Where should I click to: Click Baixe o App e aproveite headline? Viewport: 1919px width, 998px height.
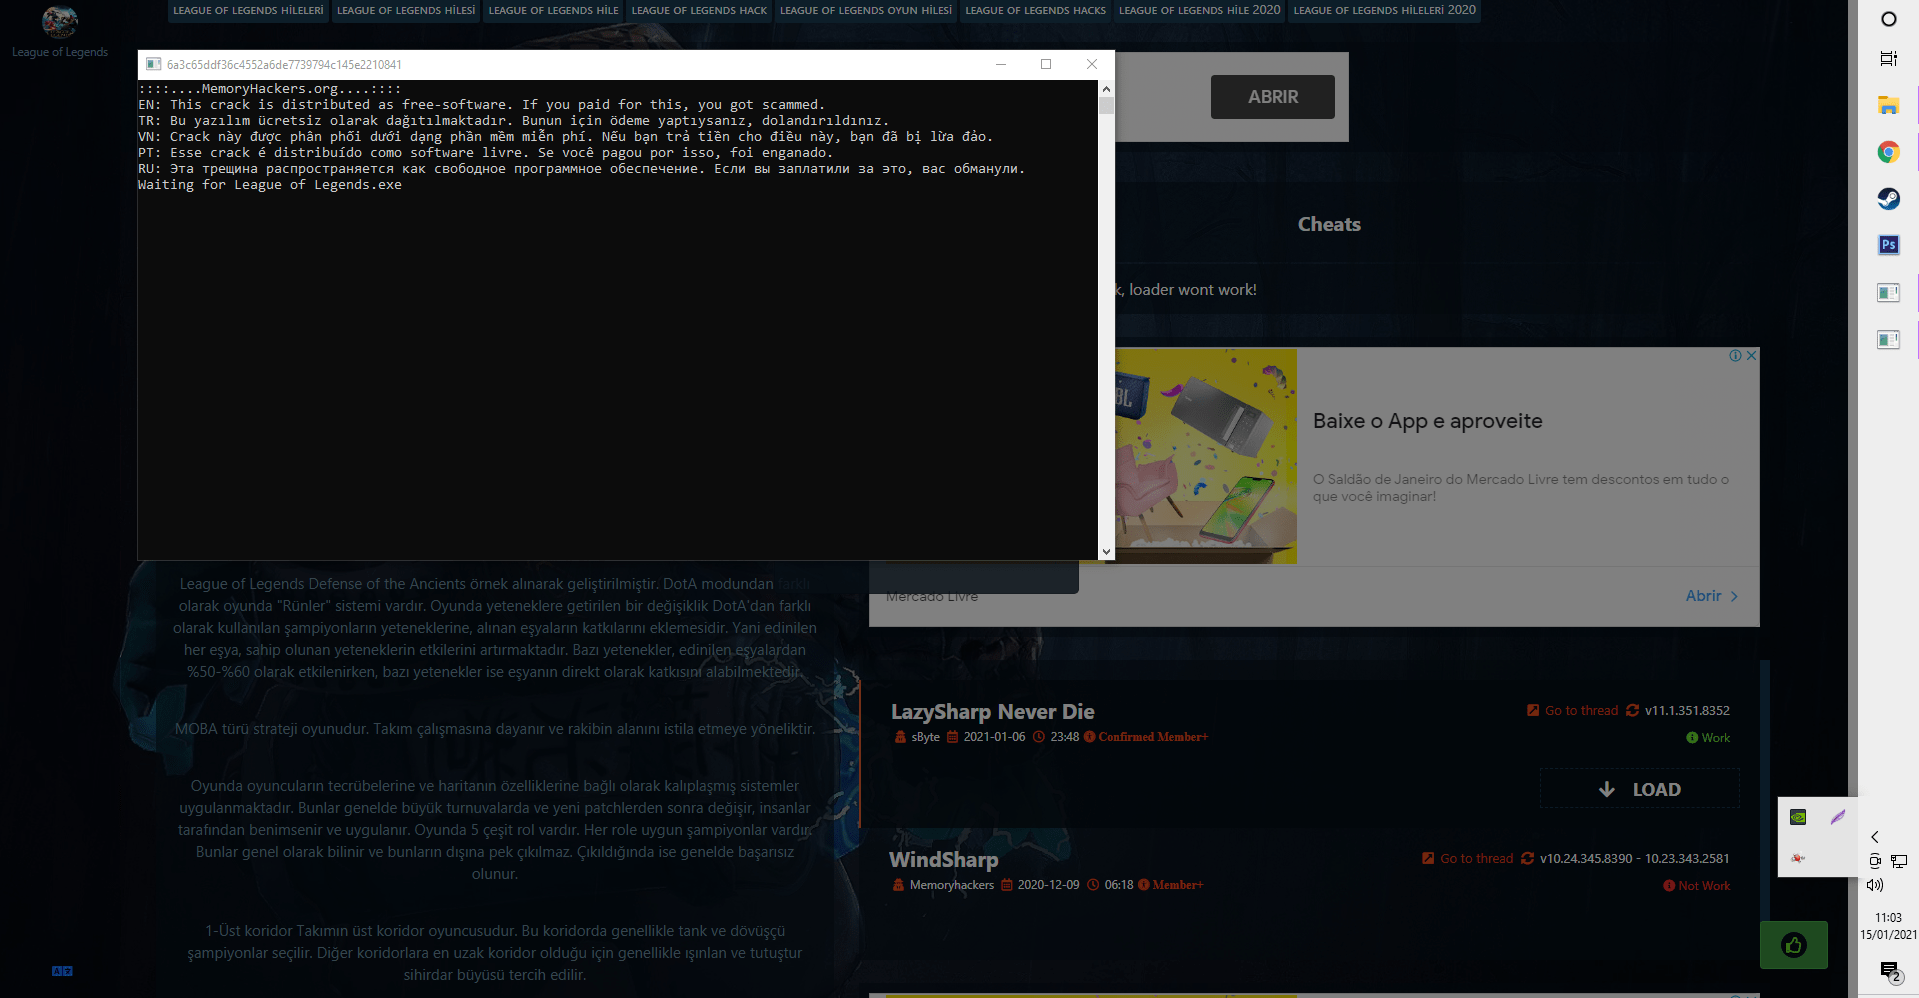click(x=1427, y=421)
